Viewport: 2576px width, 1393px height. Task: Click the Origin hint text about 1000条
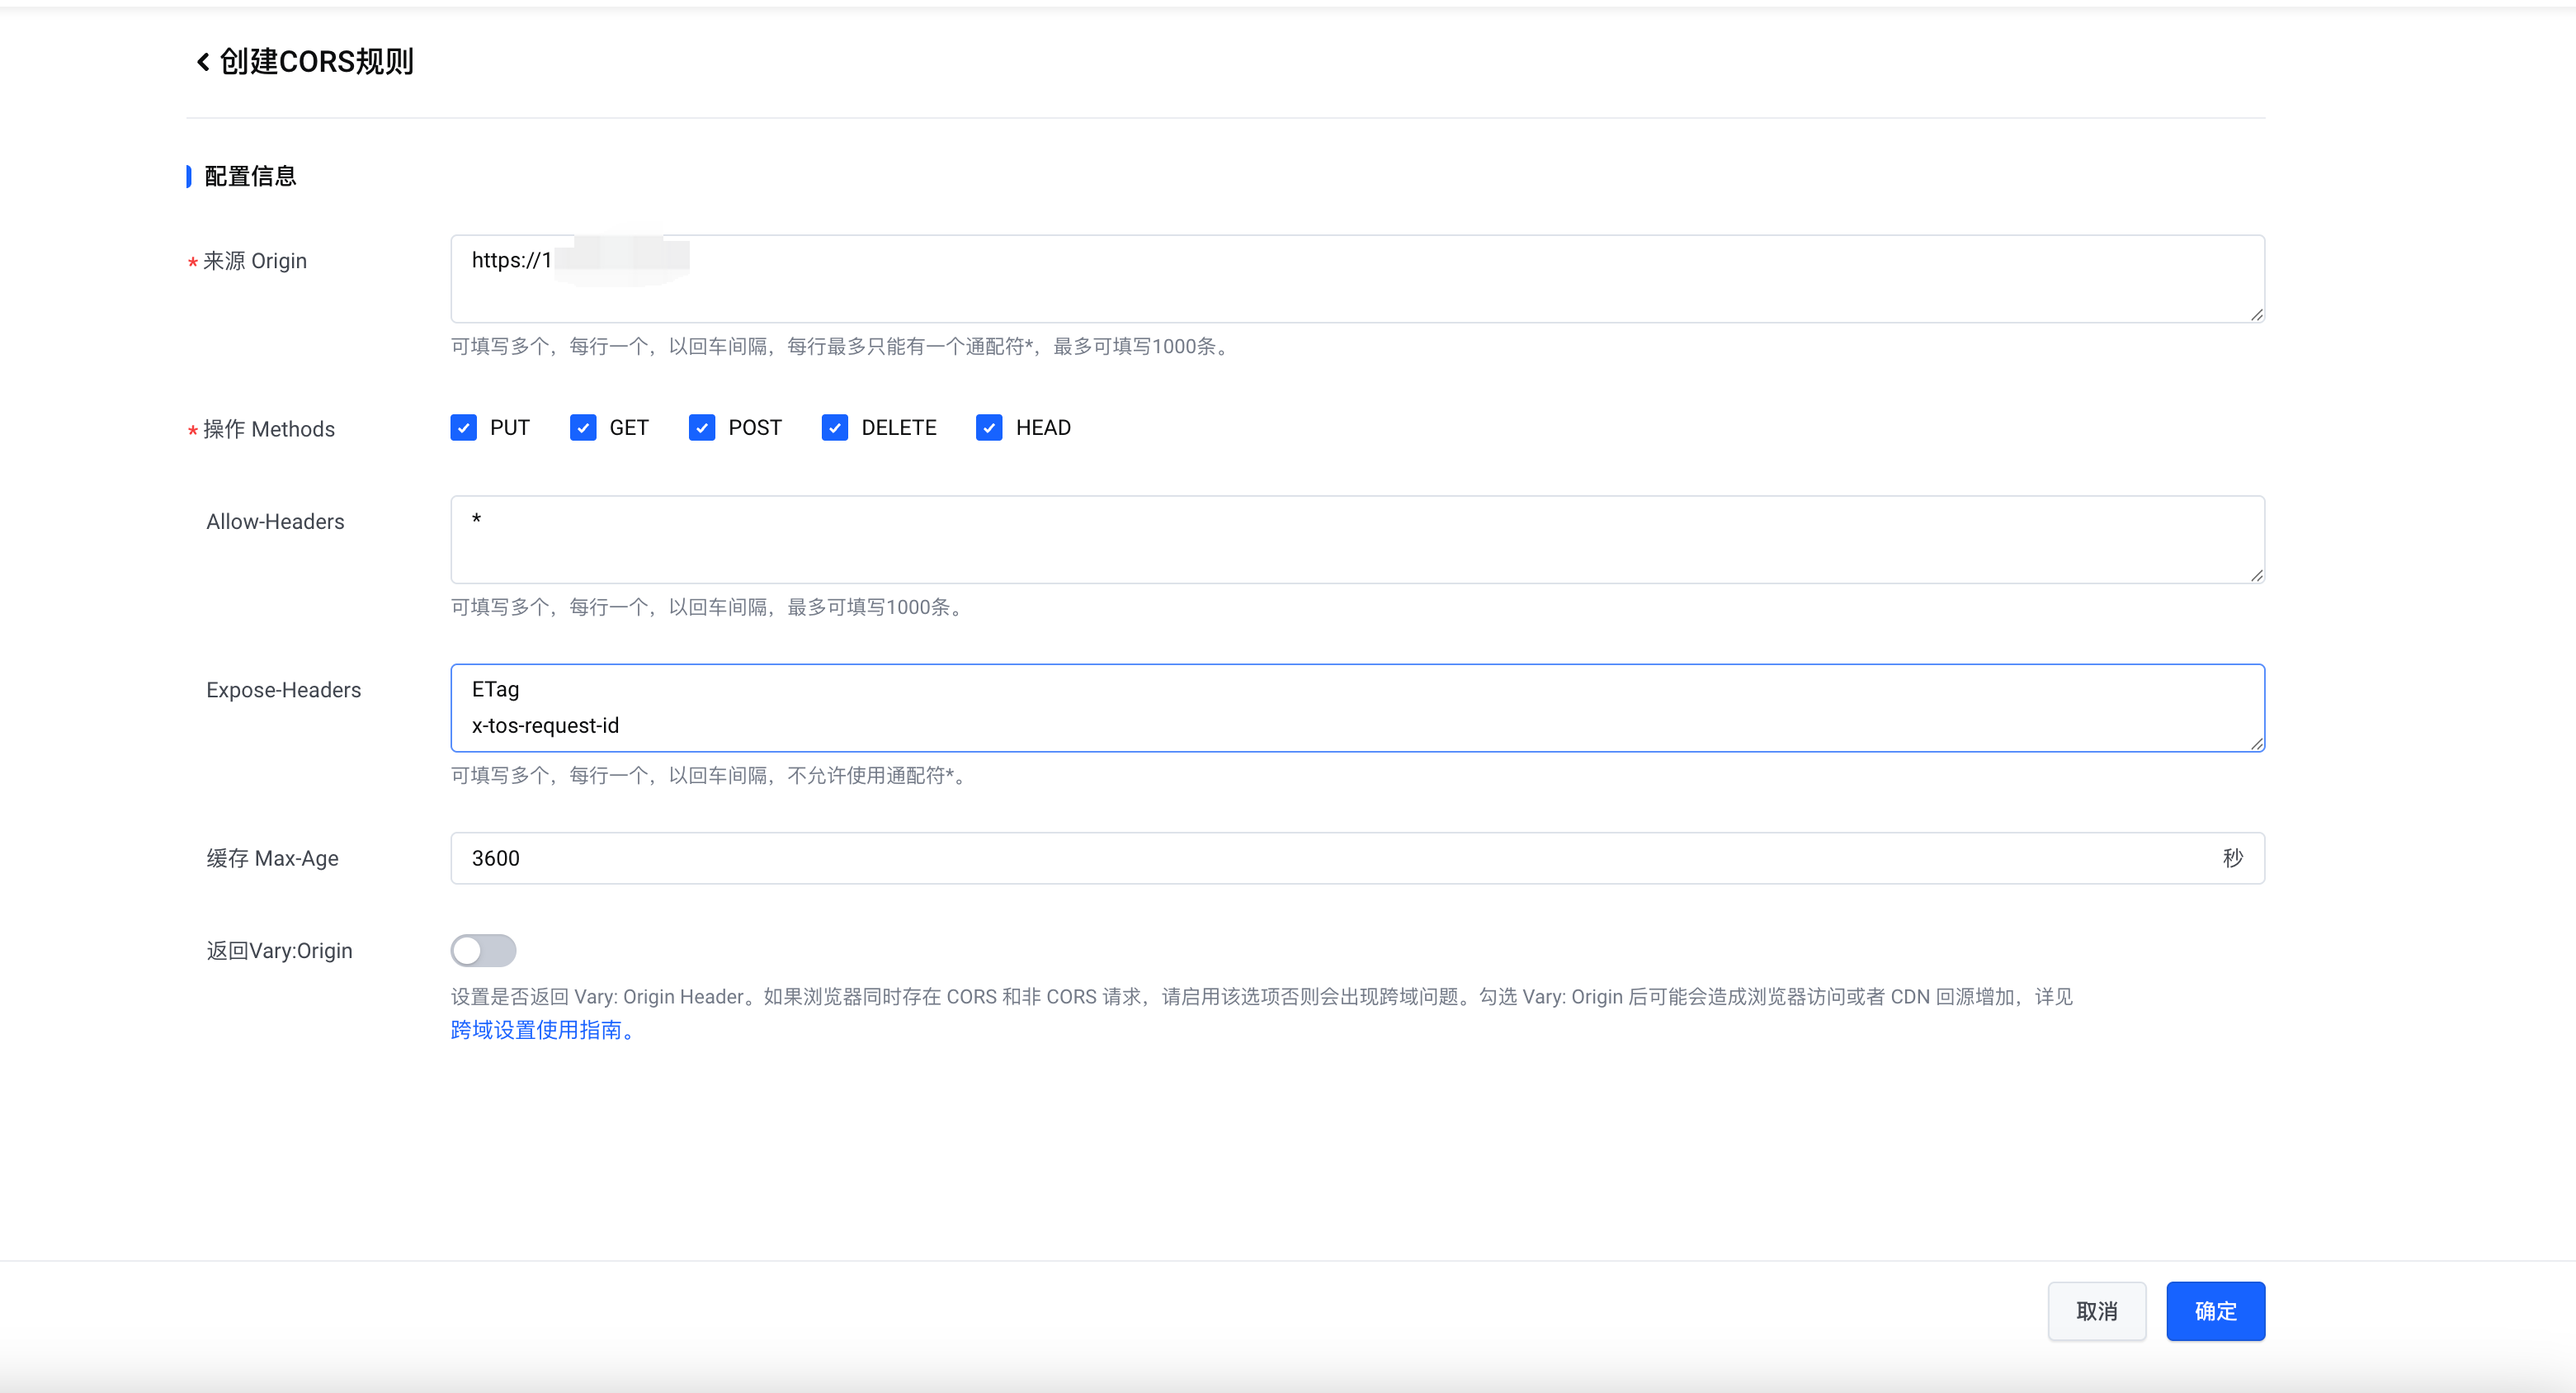pos(841,346)
